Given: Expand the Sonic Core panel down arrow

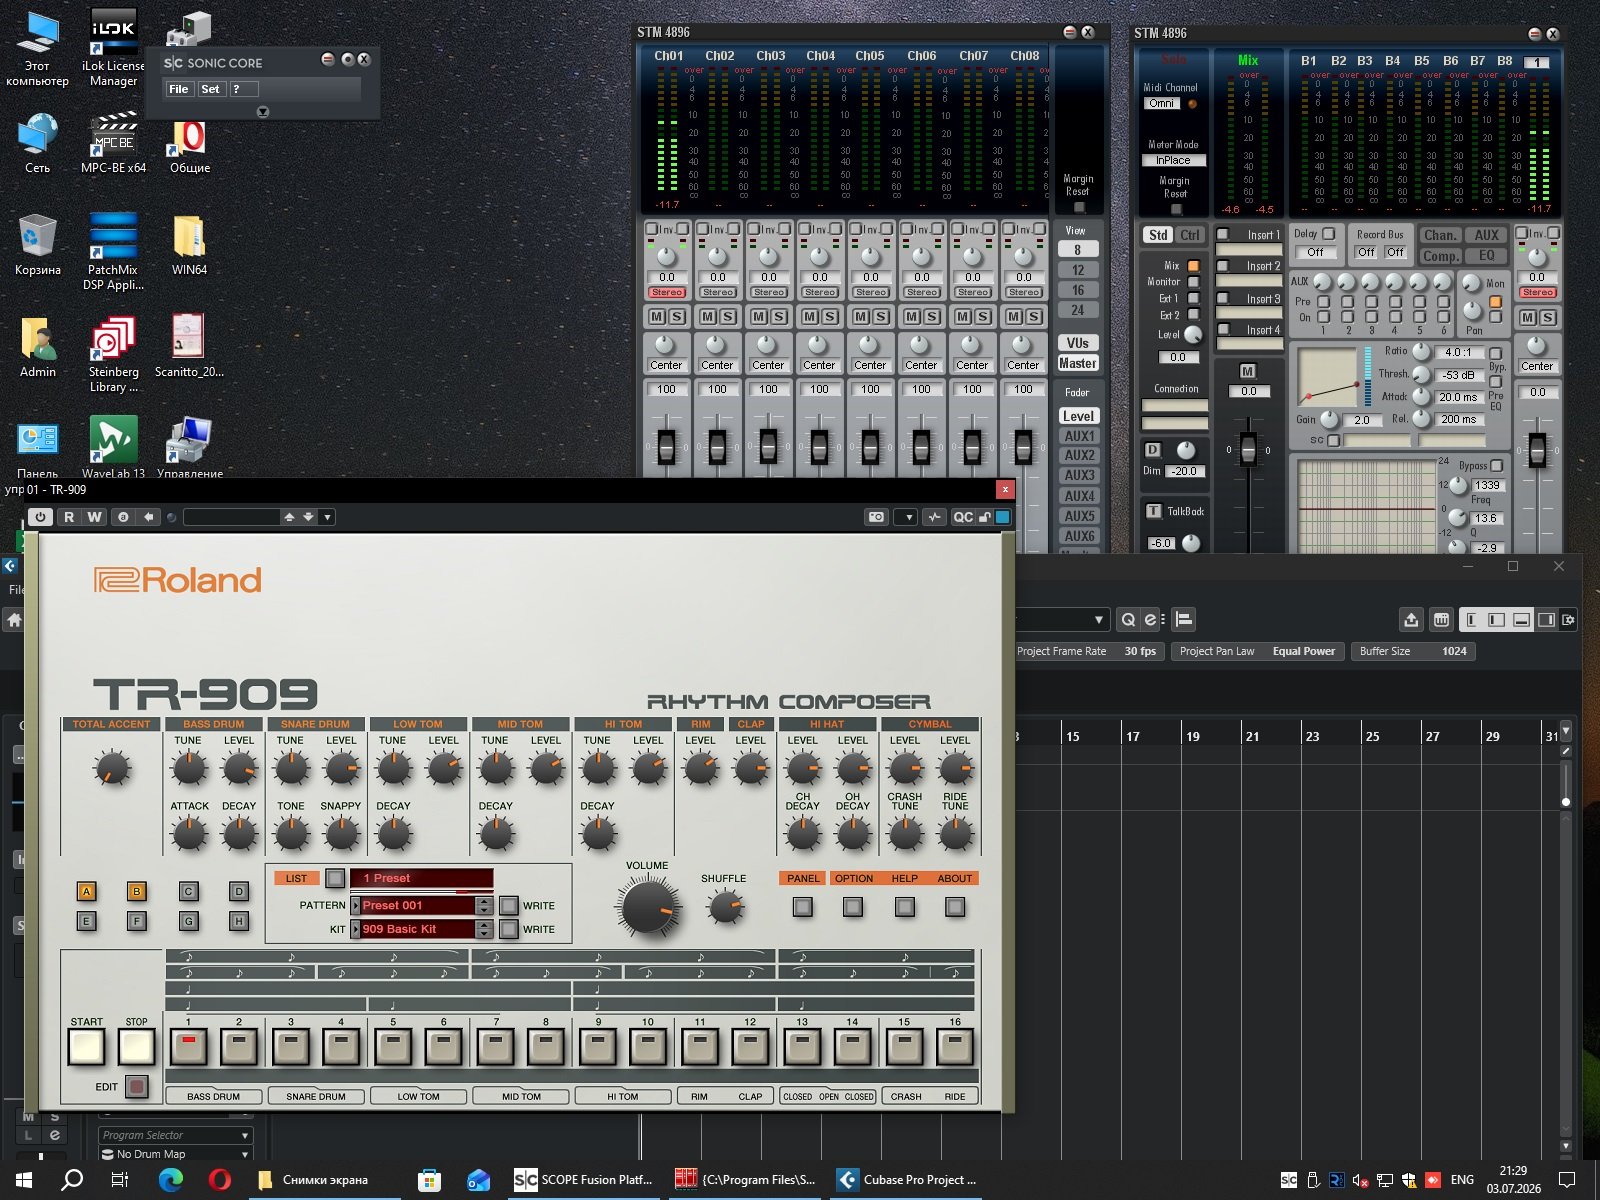Looking at the screenshot, I should tap(263, 112).
